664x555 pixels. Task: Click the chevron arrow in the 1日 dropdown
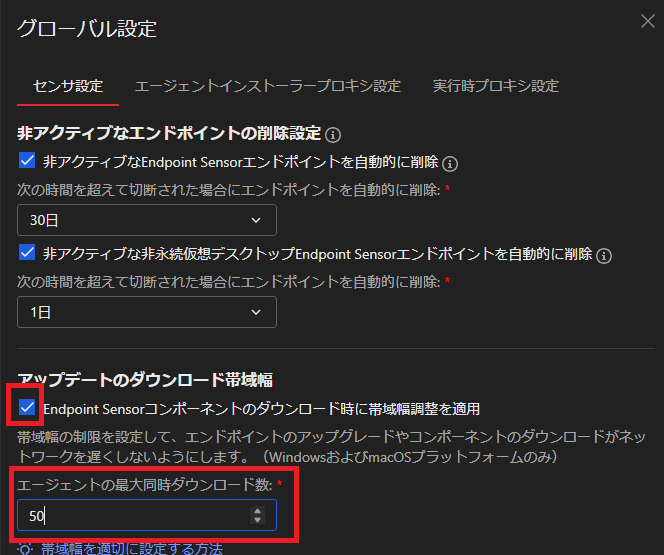[257, 312]
